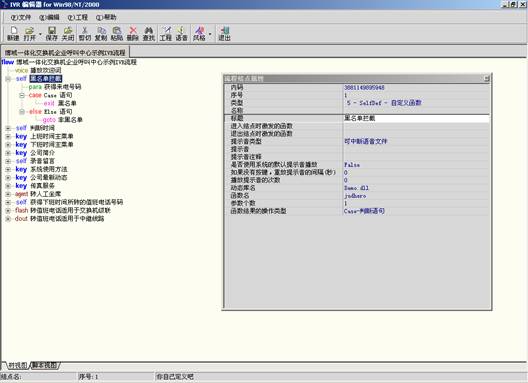Click the 剪切 (Cut) scissors icon
528x383 pixels.
pyautogui.click(x=85, y=34)
